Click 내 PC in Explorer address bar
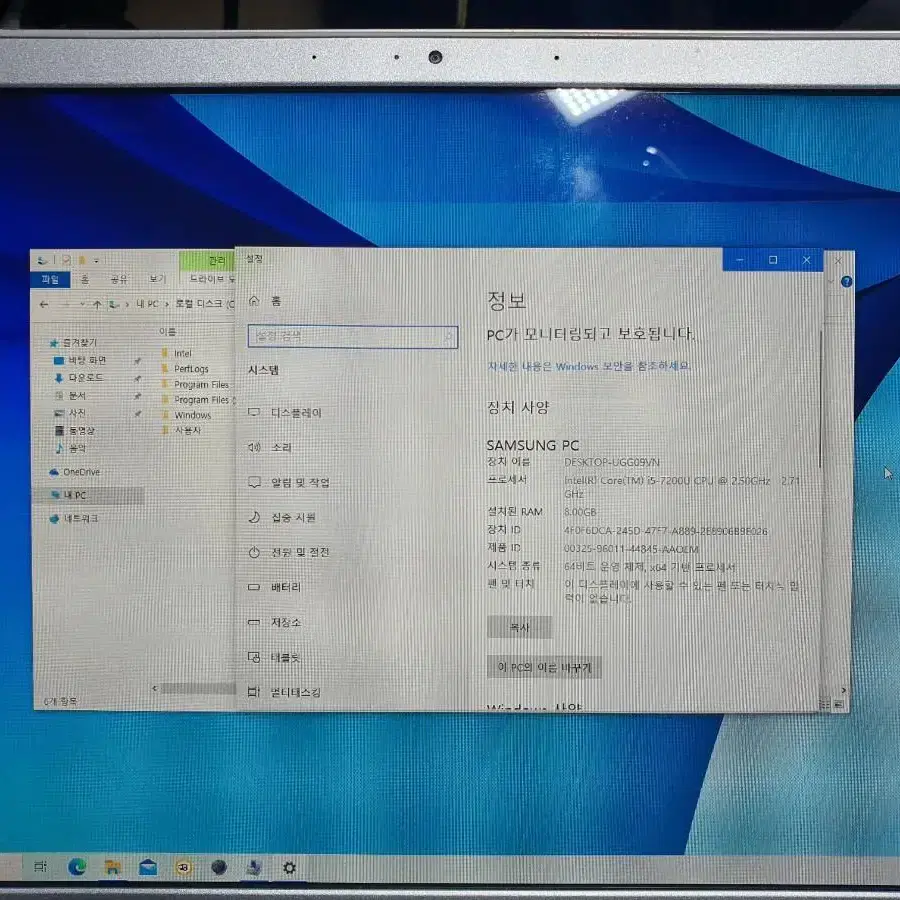The image size is (900, 900). point(147,304)
